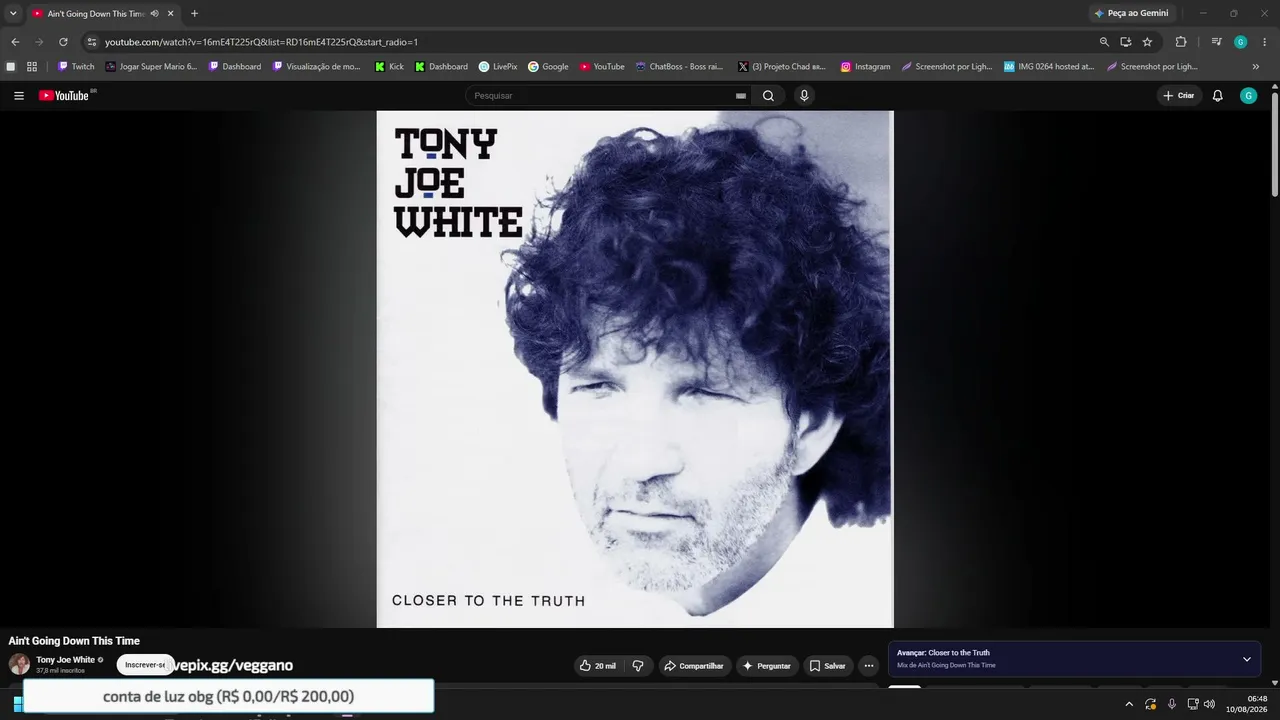Viewport: 1280px width, 720px height.
Task: Expand the Avançar playlist panel chevron
Action: point(1247,659)
